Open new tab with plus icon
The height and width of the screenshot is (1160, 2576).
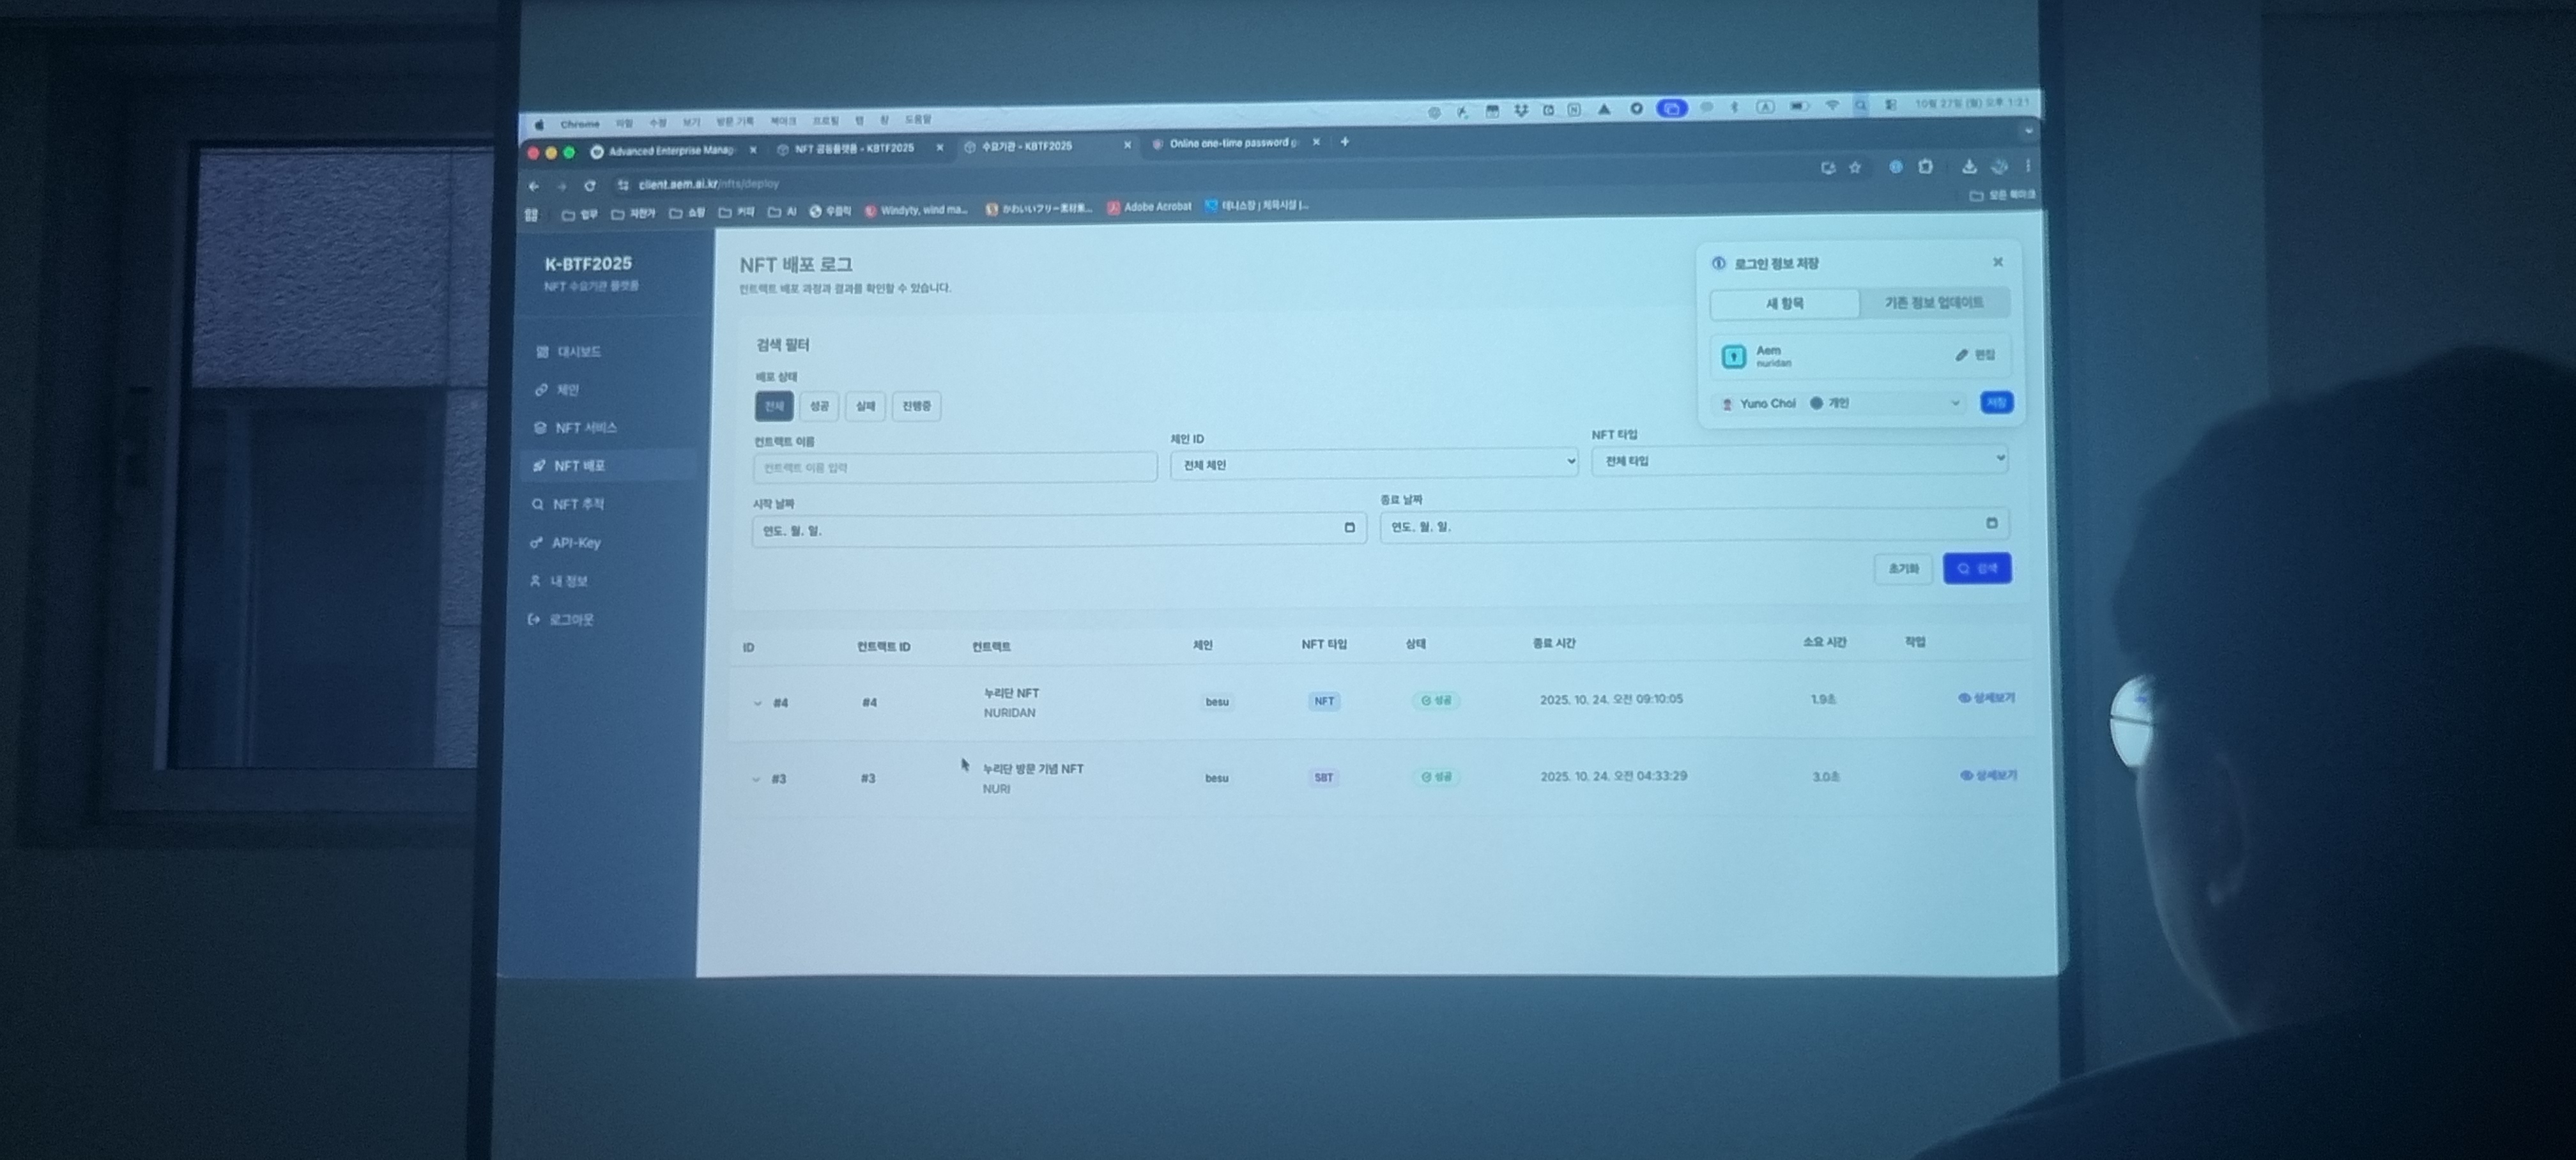tap(1344, 142)
